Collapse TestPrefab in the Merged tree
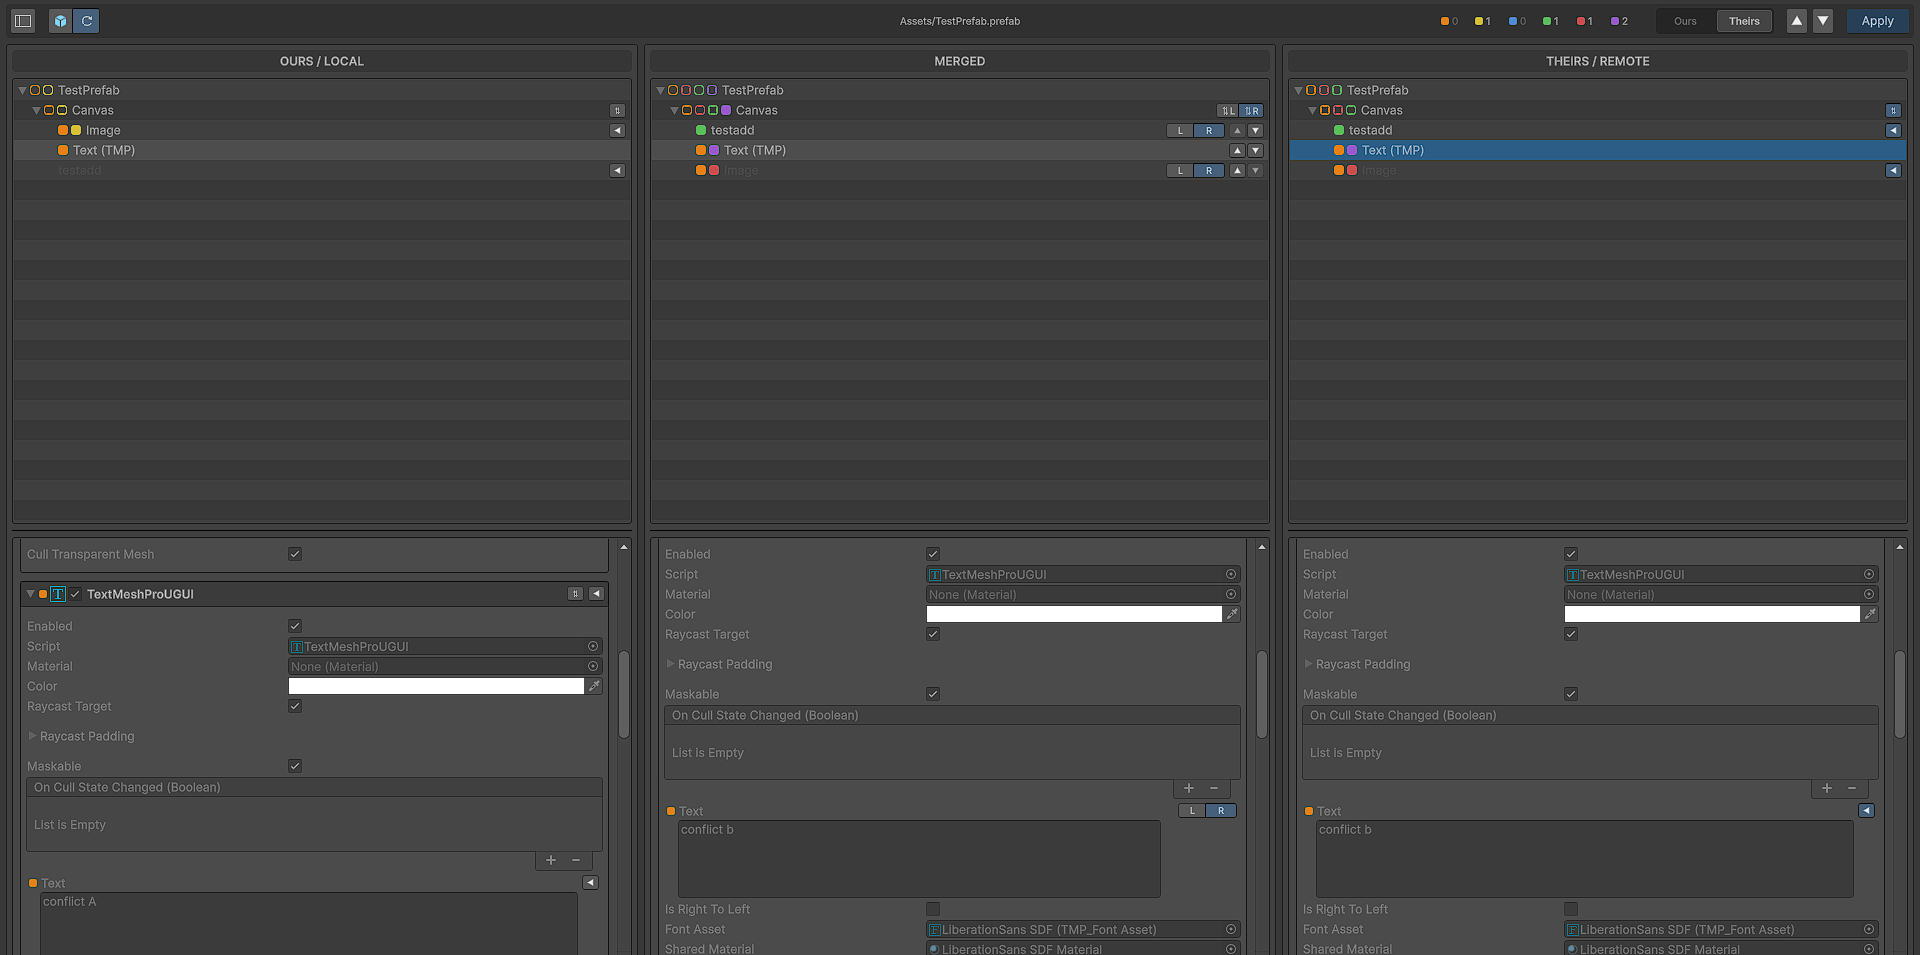This screenshot has height=955, width=1920. [x=660, y=90]
